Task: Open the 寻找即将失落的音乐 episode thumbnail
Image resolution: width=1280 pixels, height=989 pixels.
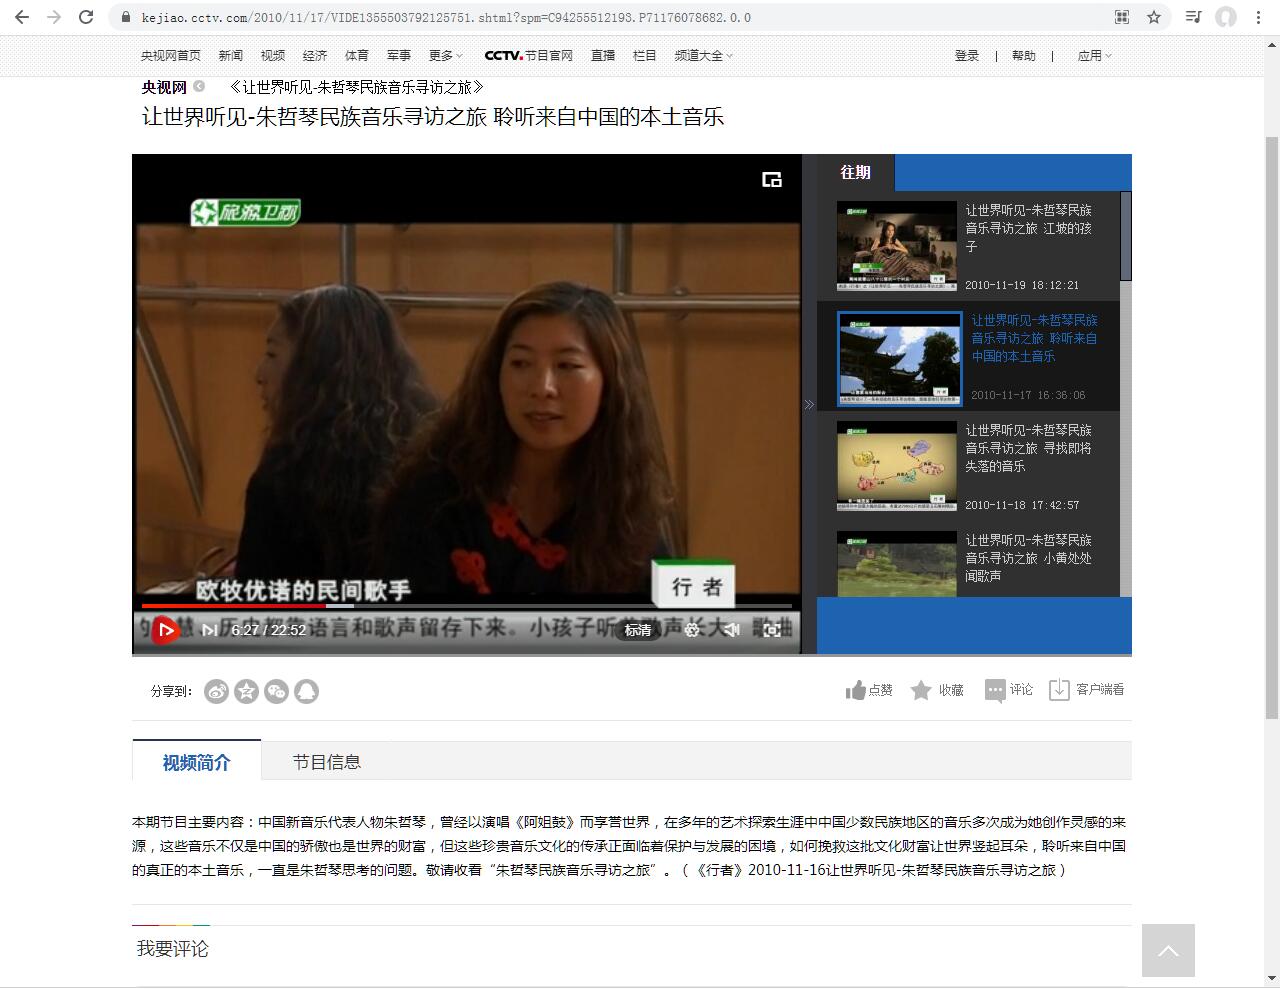Action: click(x=897, y=466)
